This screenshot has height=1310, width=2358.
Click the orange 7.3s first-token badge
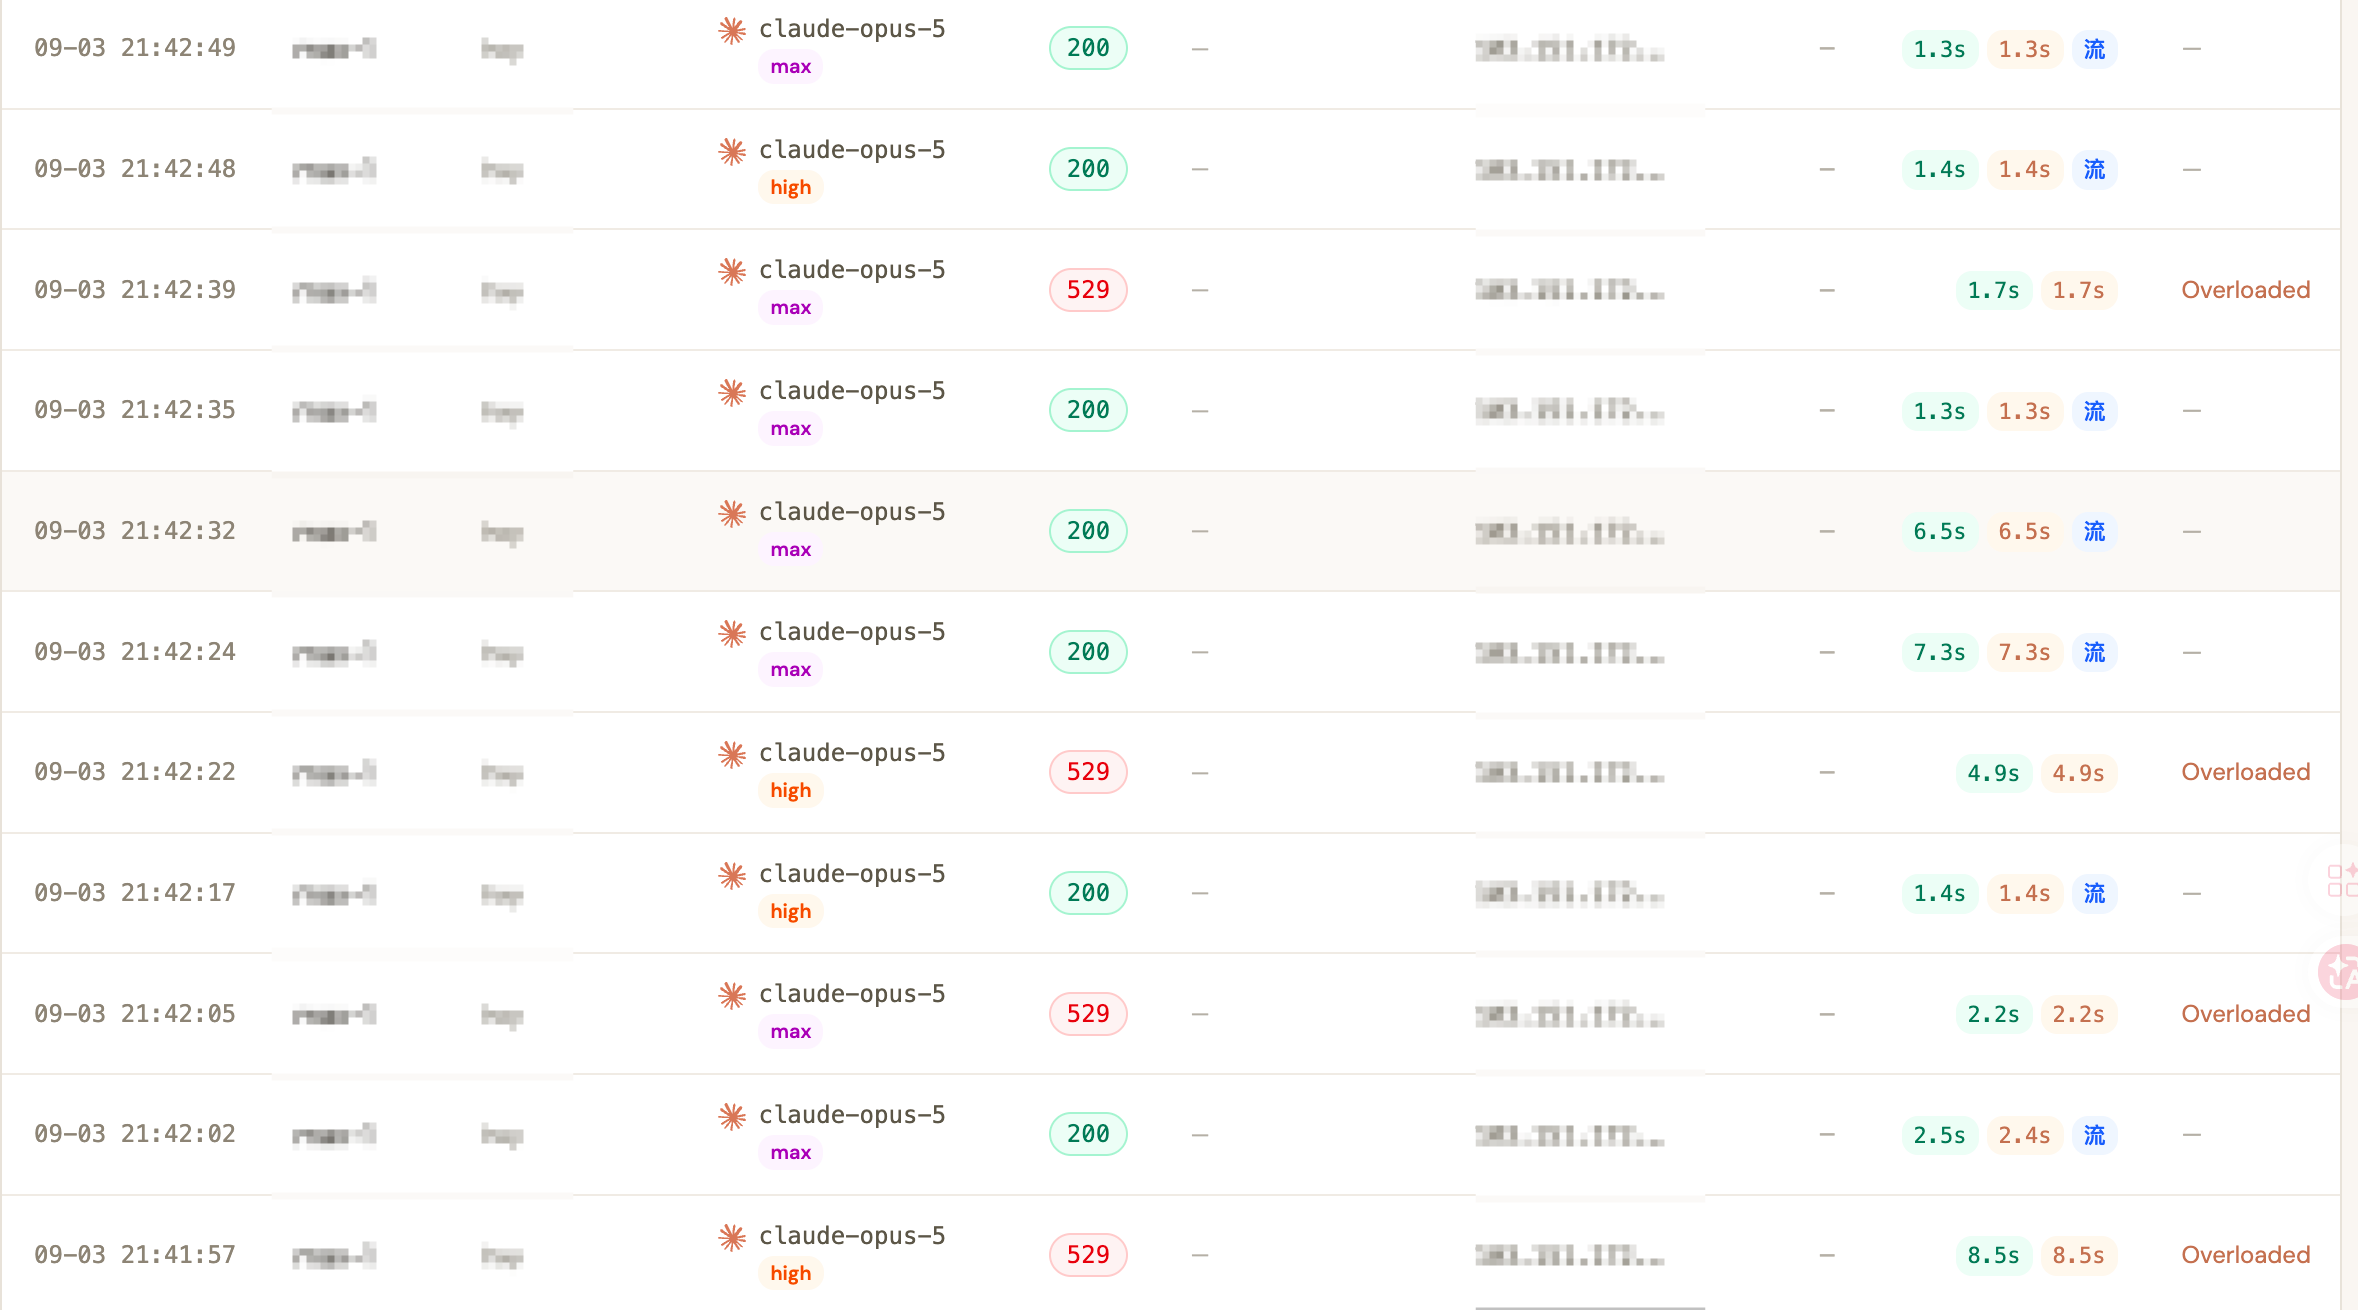pyautogui.click(x=2024, y=653)
